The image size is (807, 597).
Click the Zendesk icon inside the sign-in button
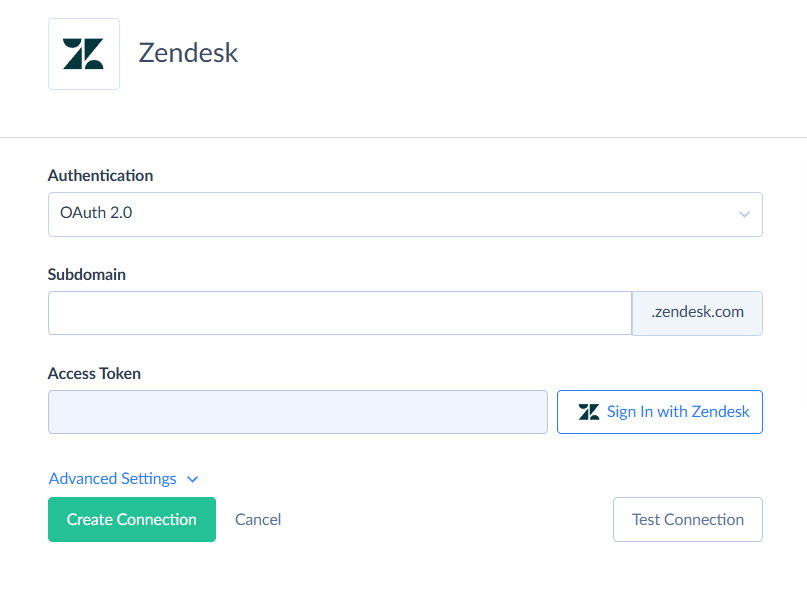point(589,411)
